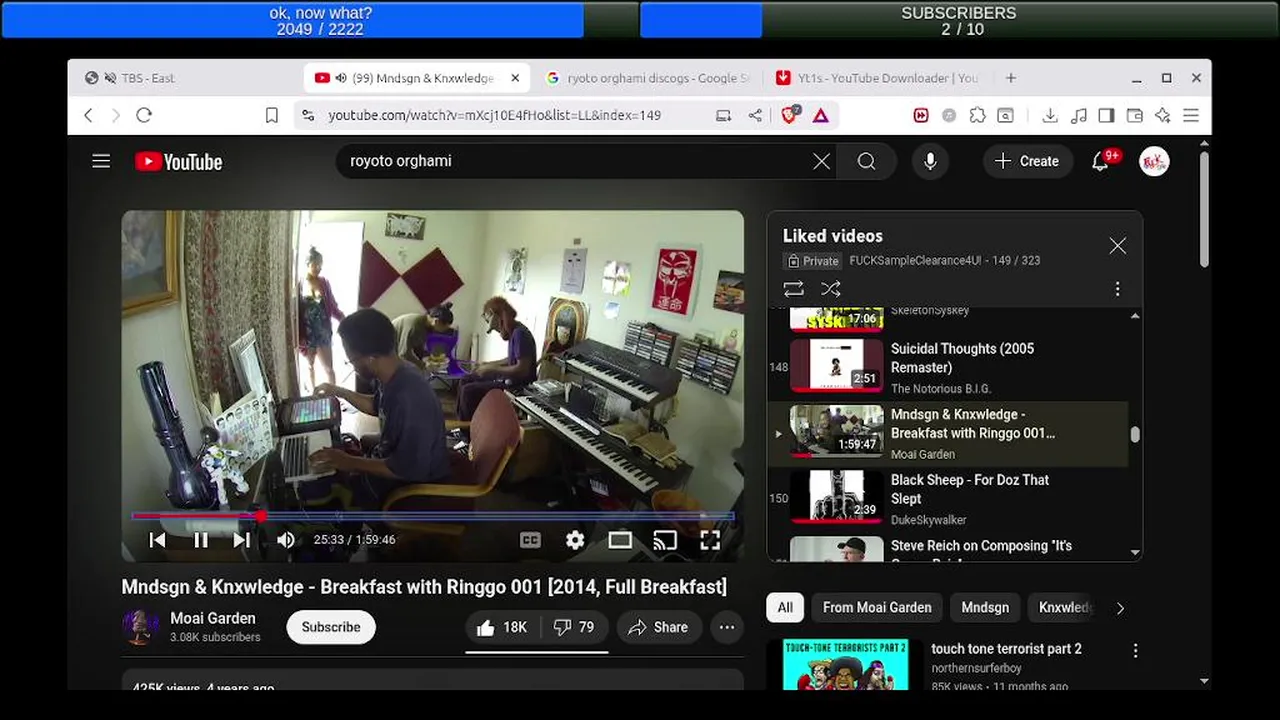
Task: Open the account avatar menu
Action: [x=1154, y=161]
